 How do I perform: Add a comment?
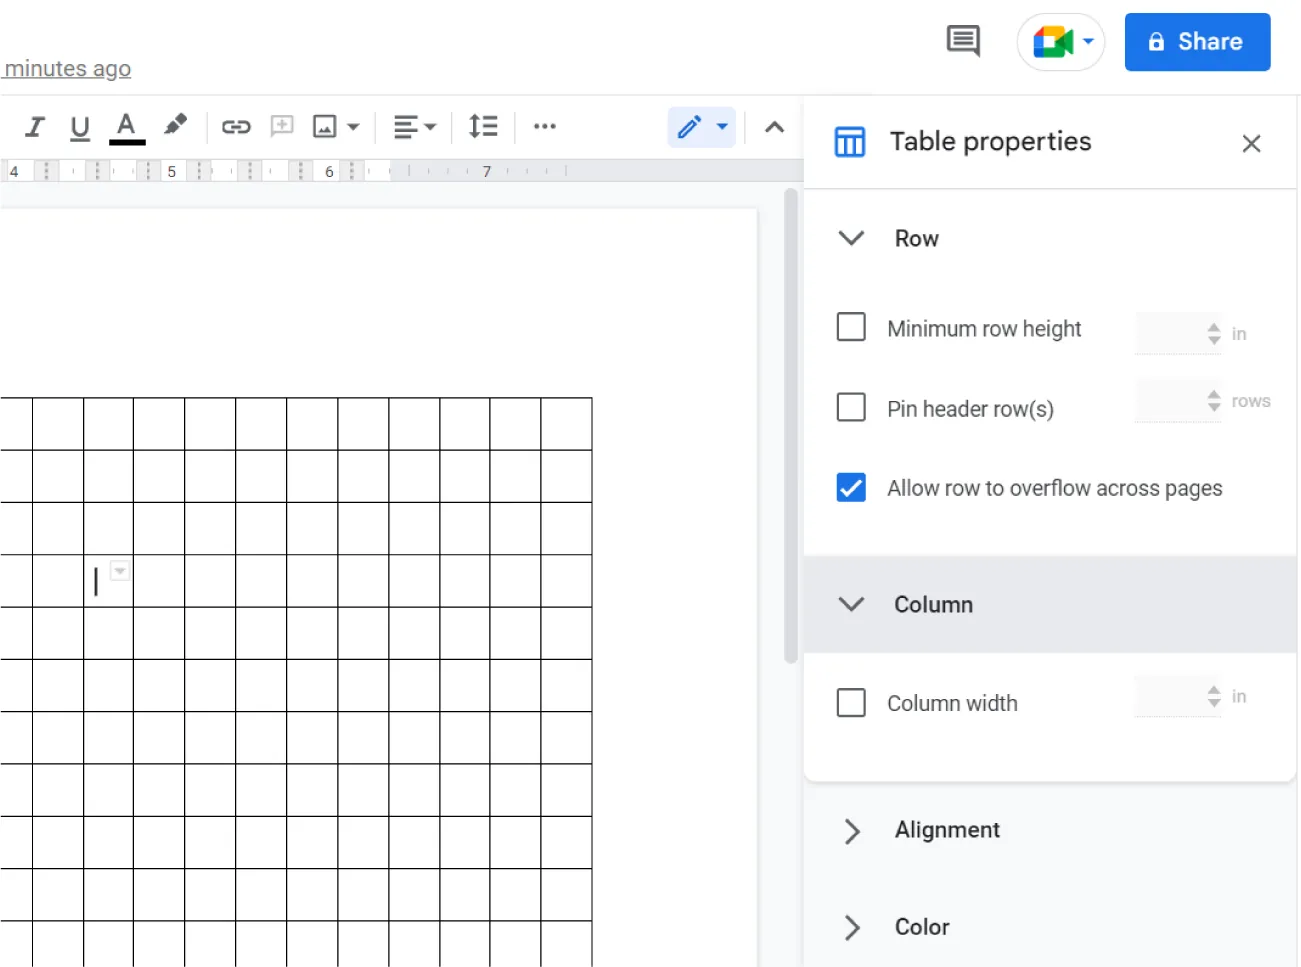pos(281,127)
